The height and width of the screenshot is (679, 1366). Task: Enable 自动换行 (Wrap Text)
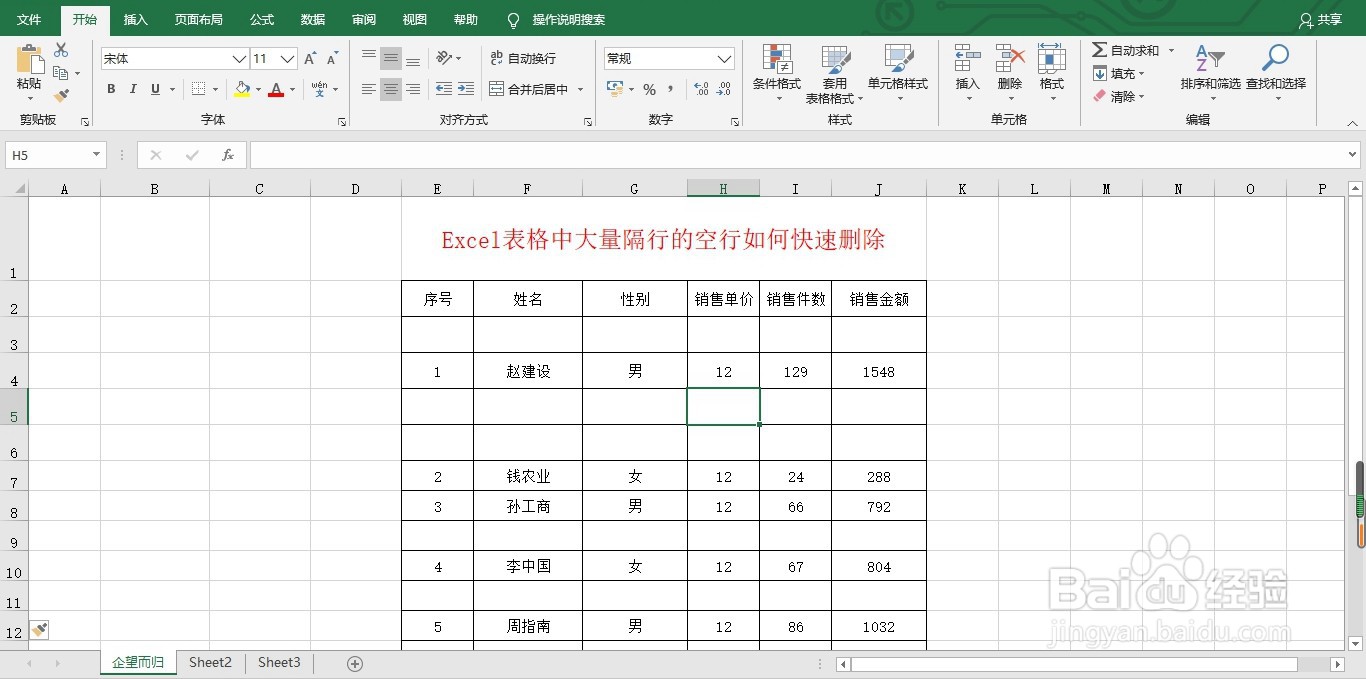coord(527,58)
